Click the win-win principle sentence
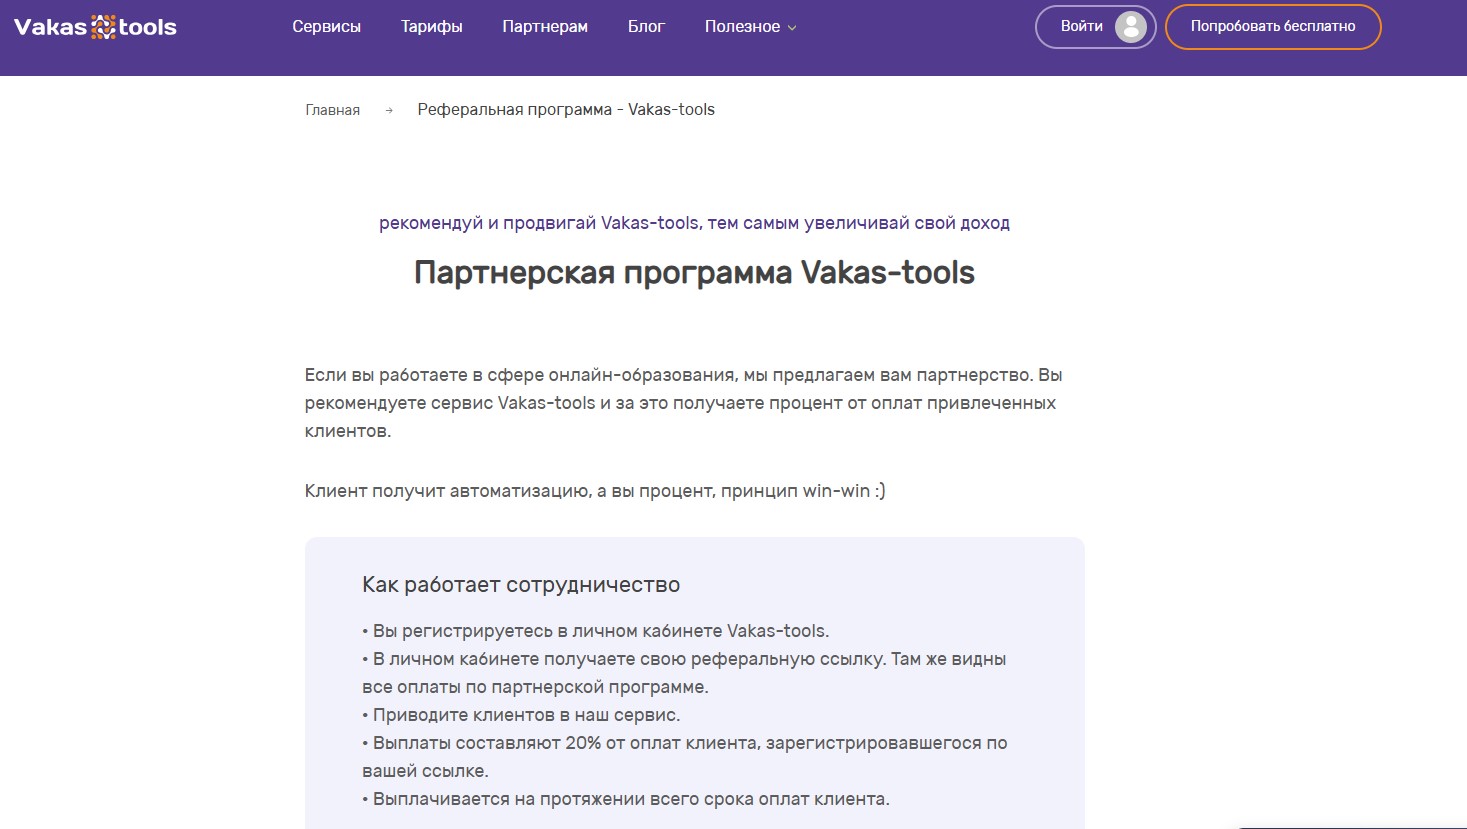This screenshot has width=1467, height=829. point(594,491)
